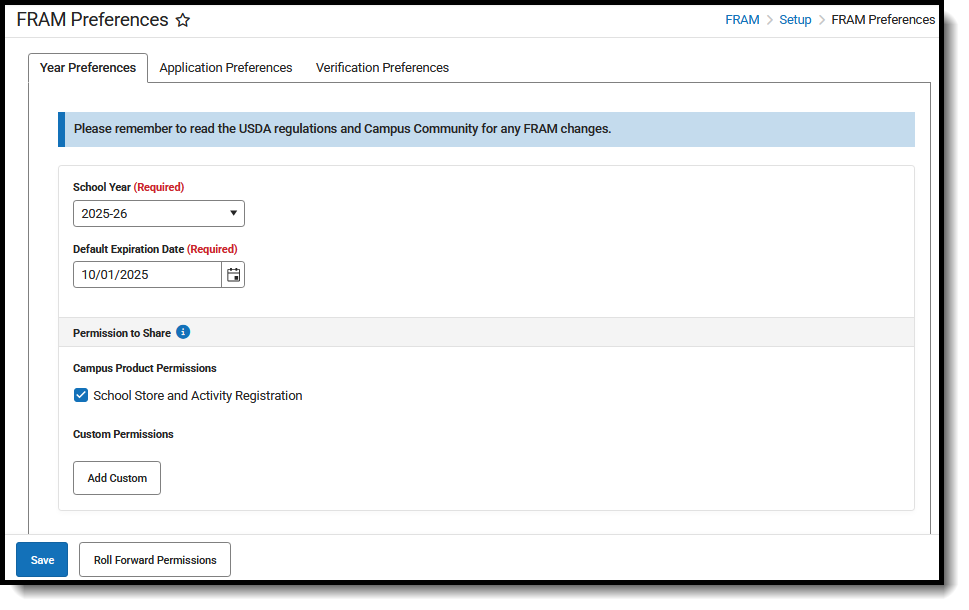
Task: Click the Add Custom button
Action: click(117, 478)
